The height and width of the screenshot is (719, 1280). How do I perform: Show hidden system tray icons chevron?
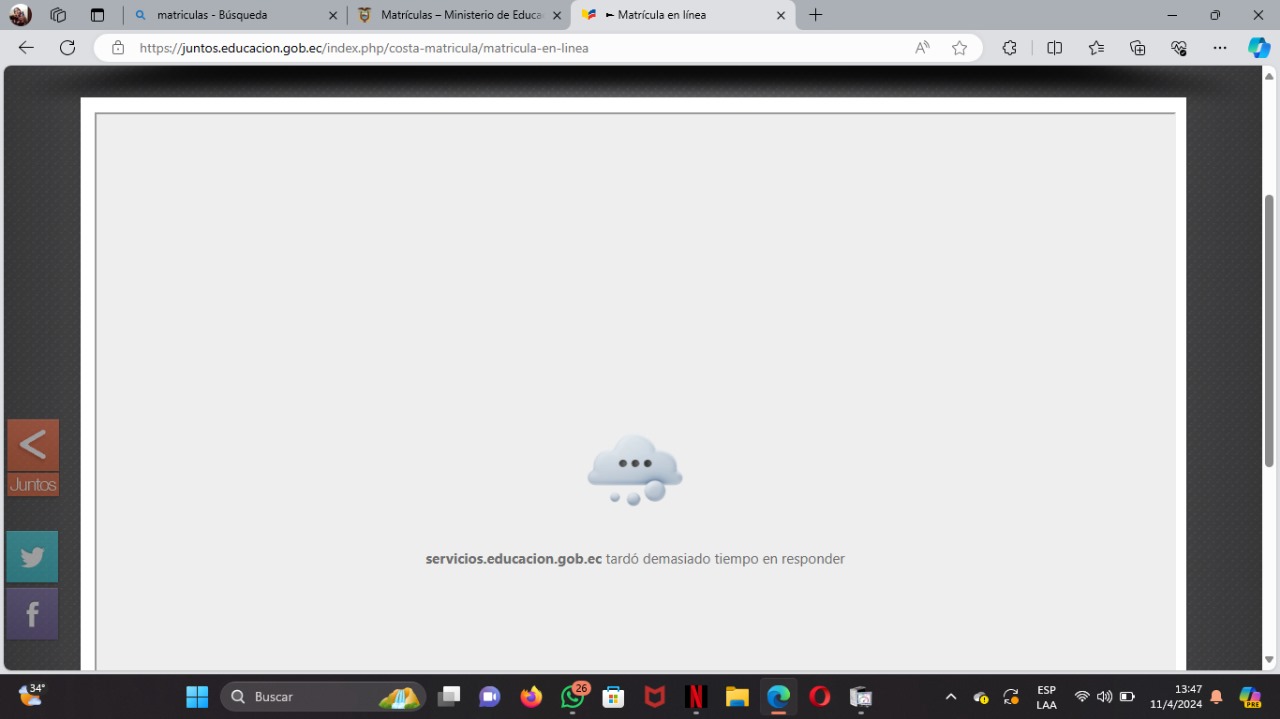(950, 697)
